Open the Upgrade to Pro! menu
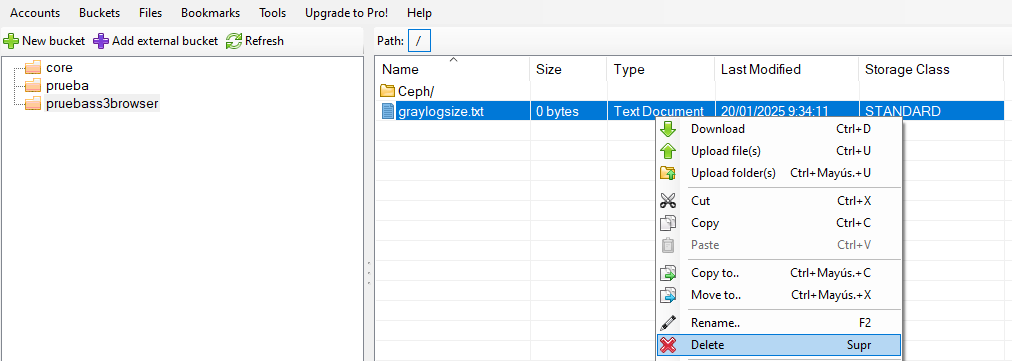Viewport: 1012px width, 361px height. click(x=347, y=13)
